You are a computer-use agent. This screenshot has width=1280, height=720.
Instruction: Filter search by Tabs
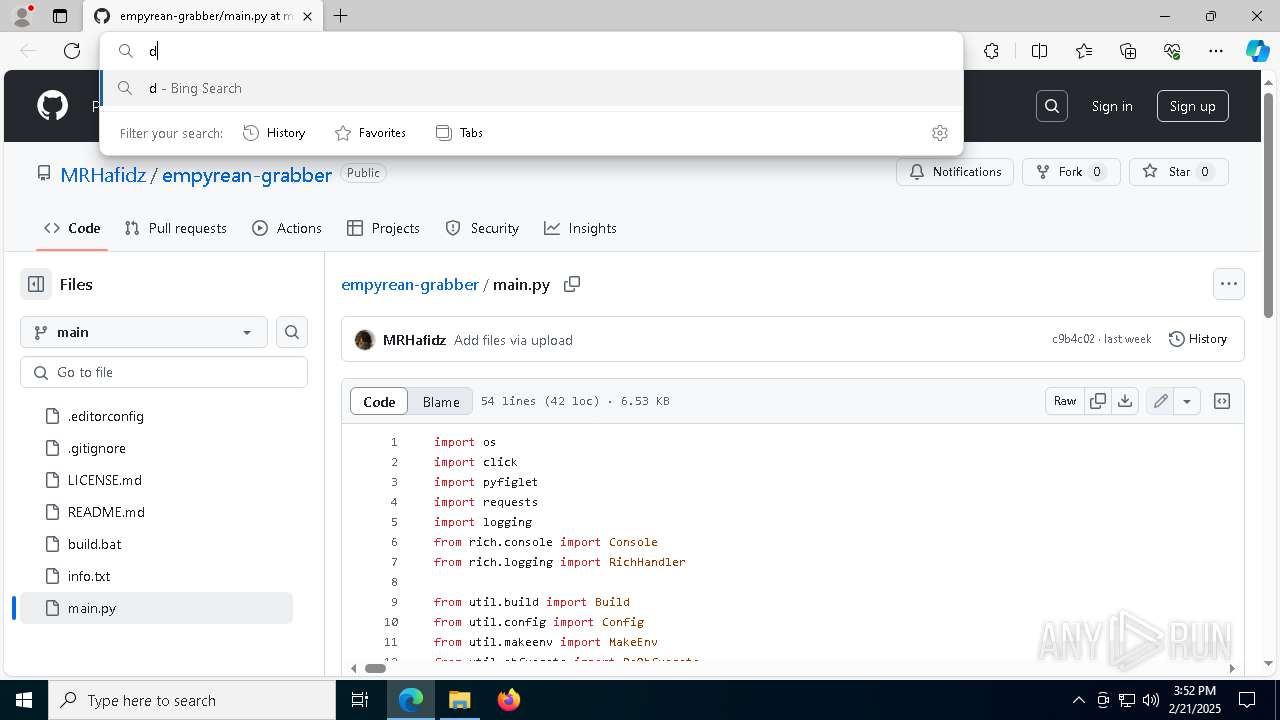click(459, 133)
